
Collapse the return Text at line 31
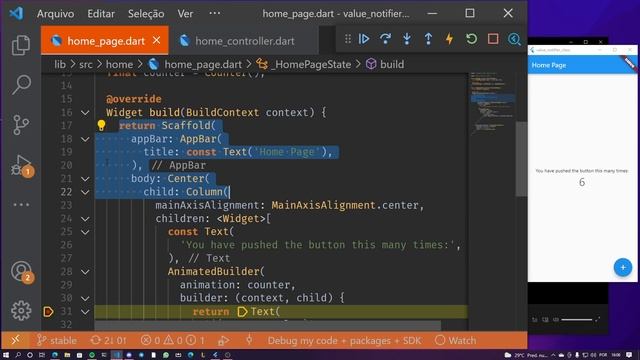click(85, 312)
